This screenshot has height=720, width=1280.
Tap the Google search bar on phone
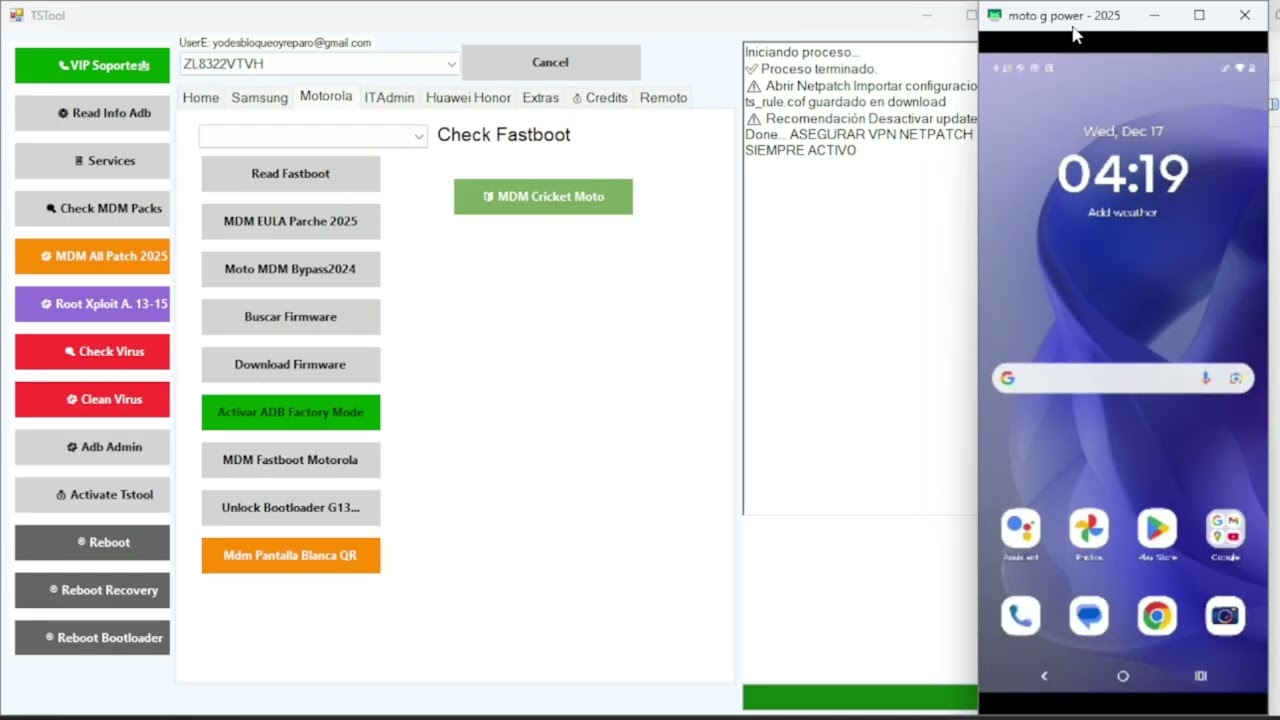pyautogui.click(x=1123, y=378)
